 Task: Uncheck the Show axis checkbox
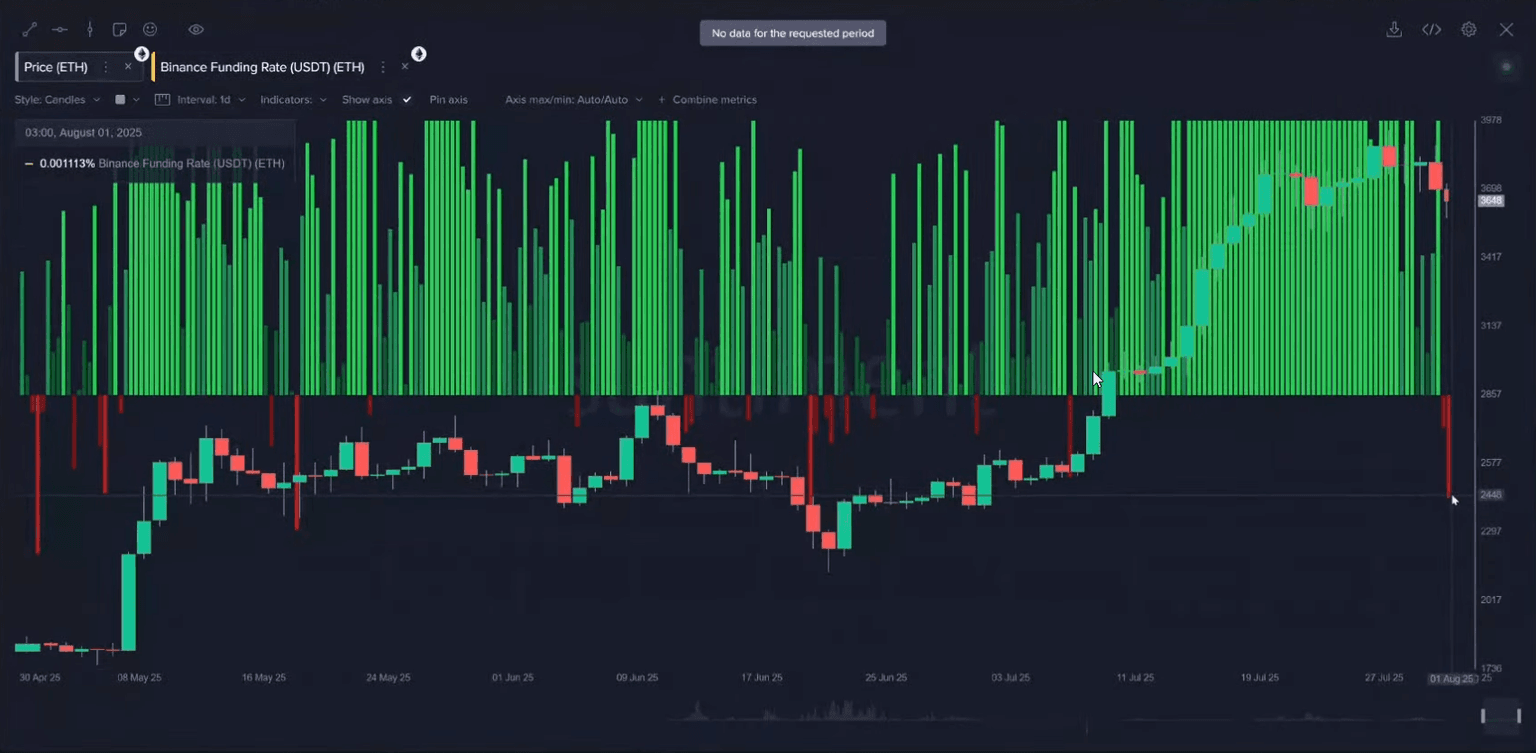pyautogui.click(x=407, y=100)
